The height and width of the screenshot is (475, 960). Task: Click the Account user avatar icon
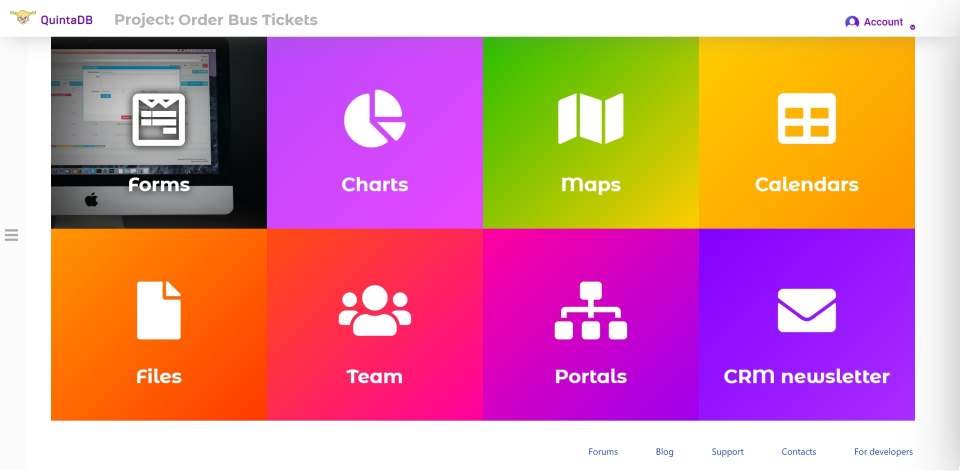coord(852,22)
